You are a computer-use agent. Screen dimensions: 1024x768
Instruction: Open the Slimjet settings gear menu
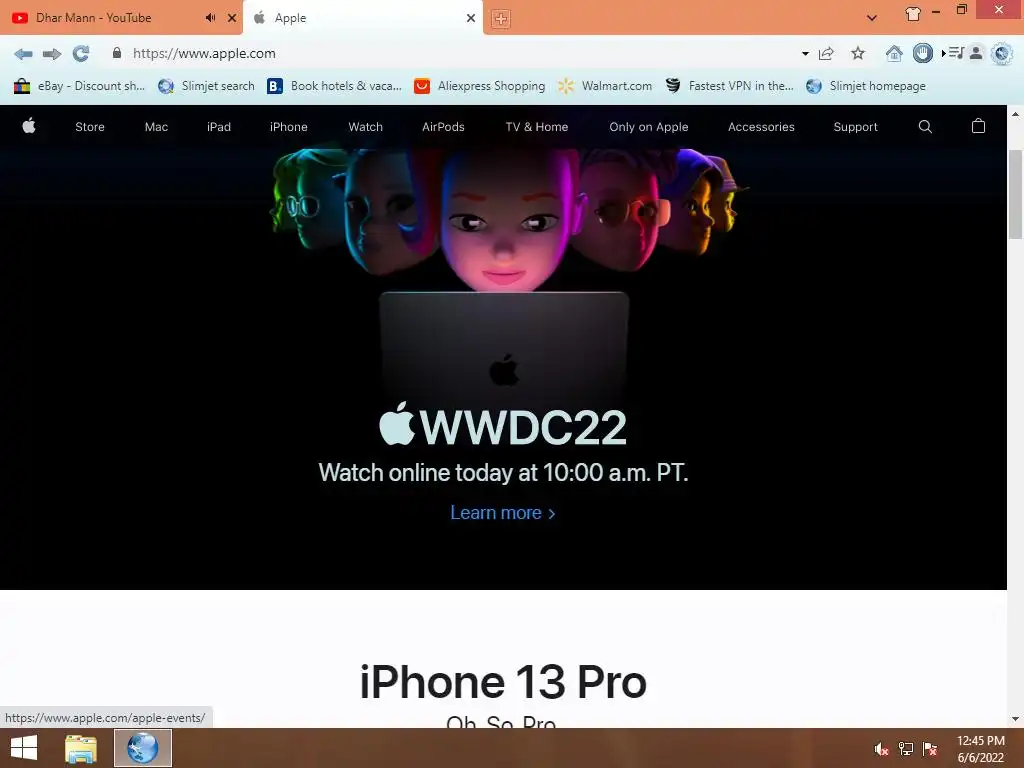pyautogui.click(x=1001, y=53)
